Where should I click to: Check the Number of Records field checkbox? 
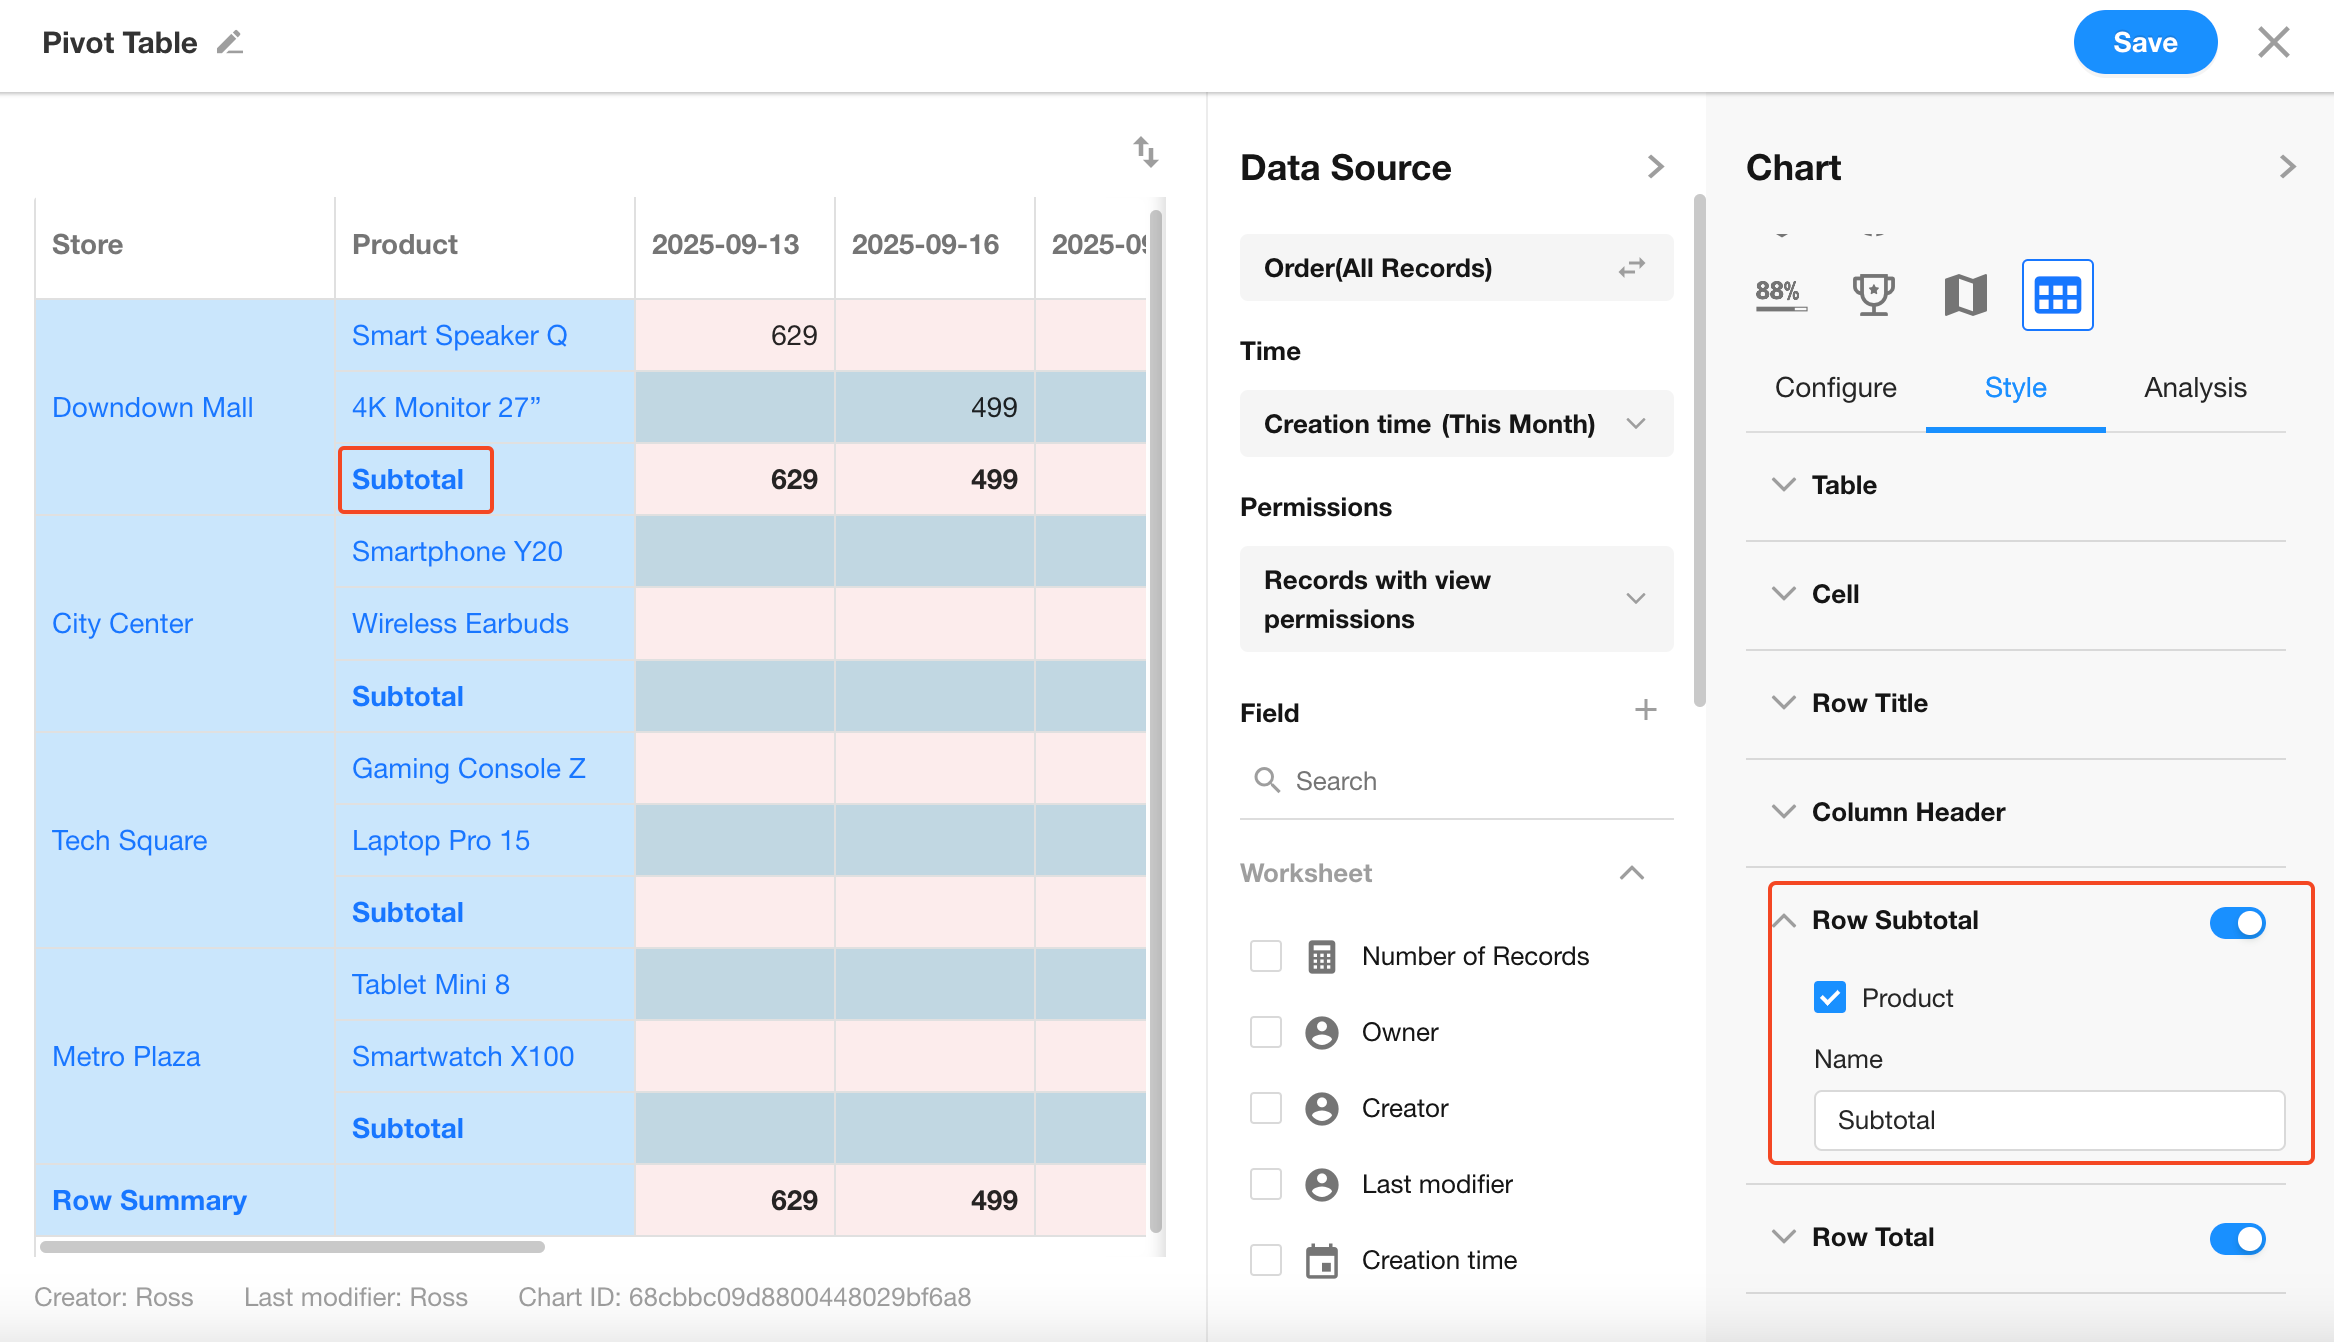pyautogui.click(x=1266, y=956)
